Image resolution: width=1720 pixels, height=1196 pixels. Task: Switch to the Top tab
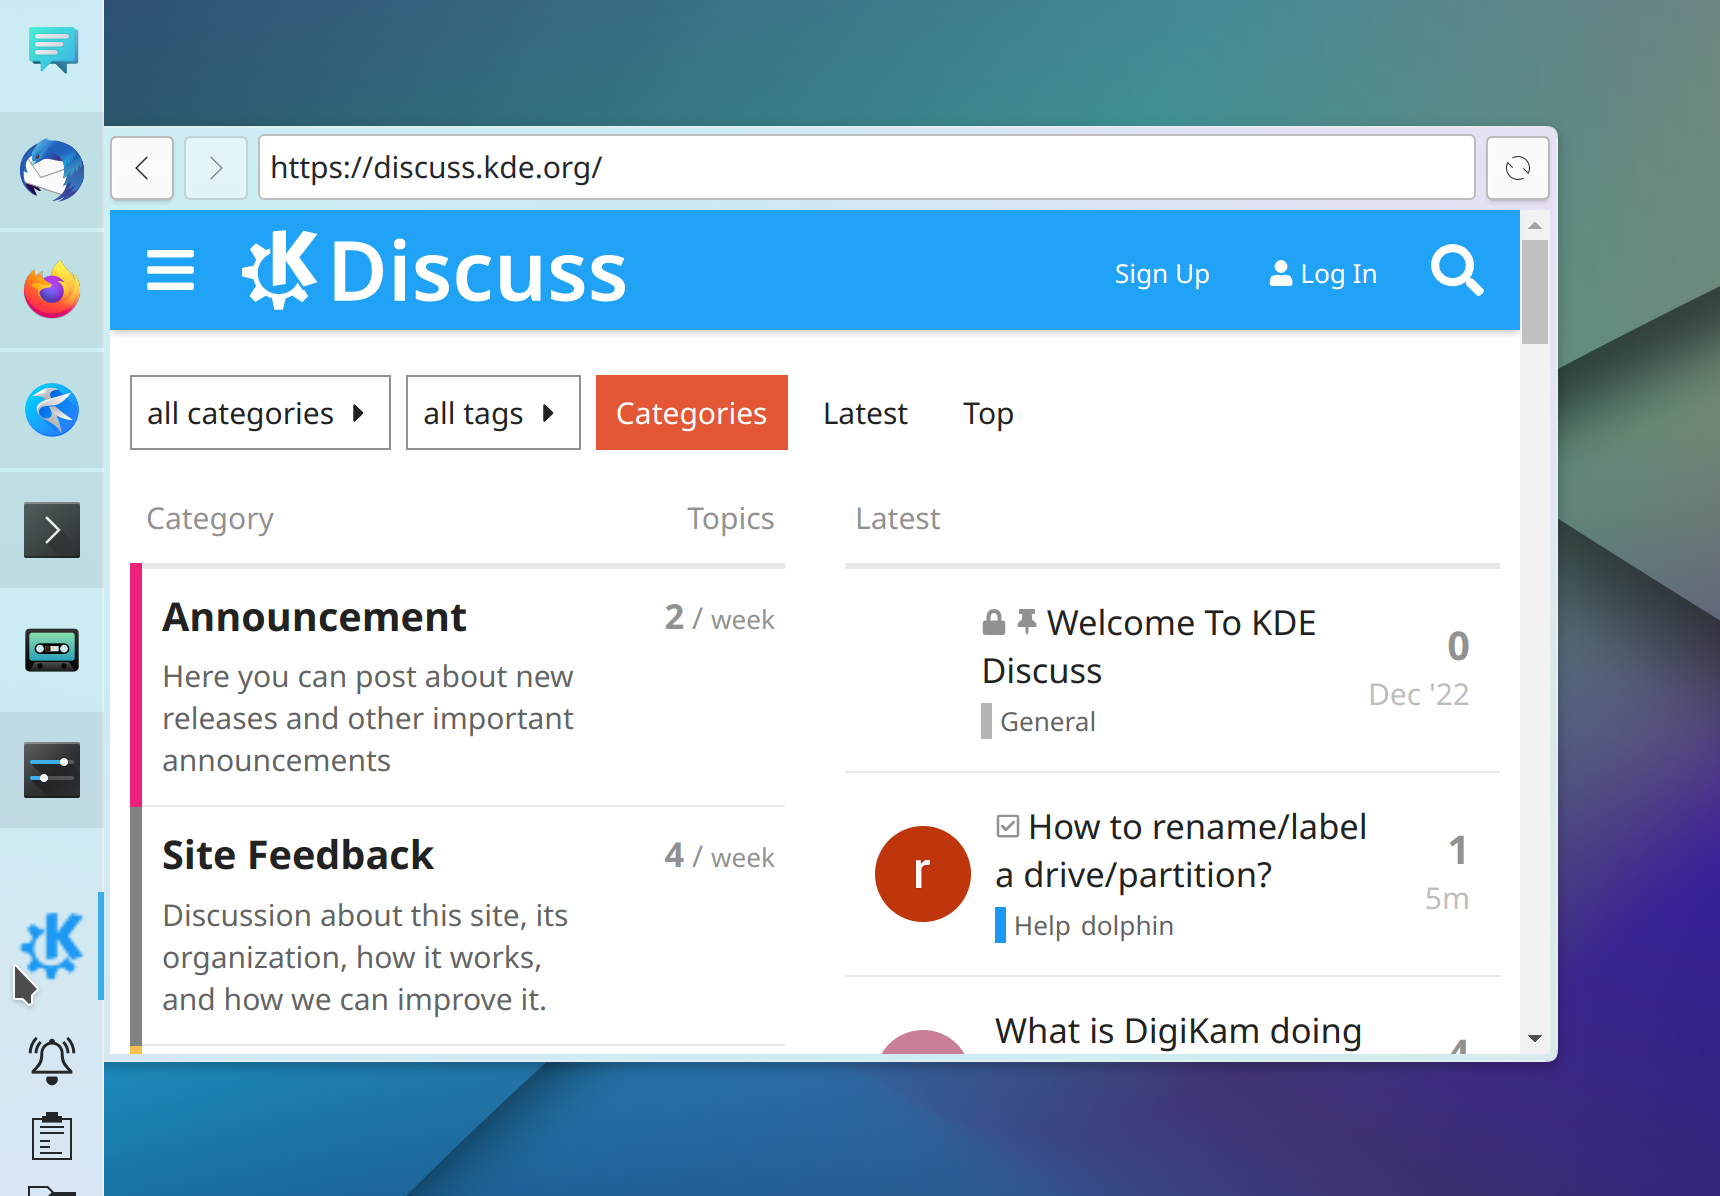point(988,413)
